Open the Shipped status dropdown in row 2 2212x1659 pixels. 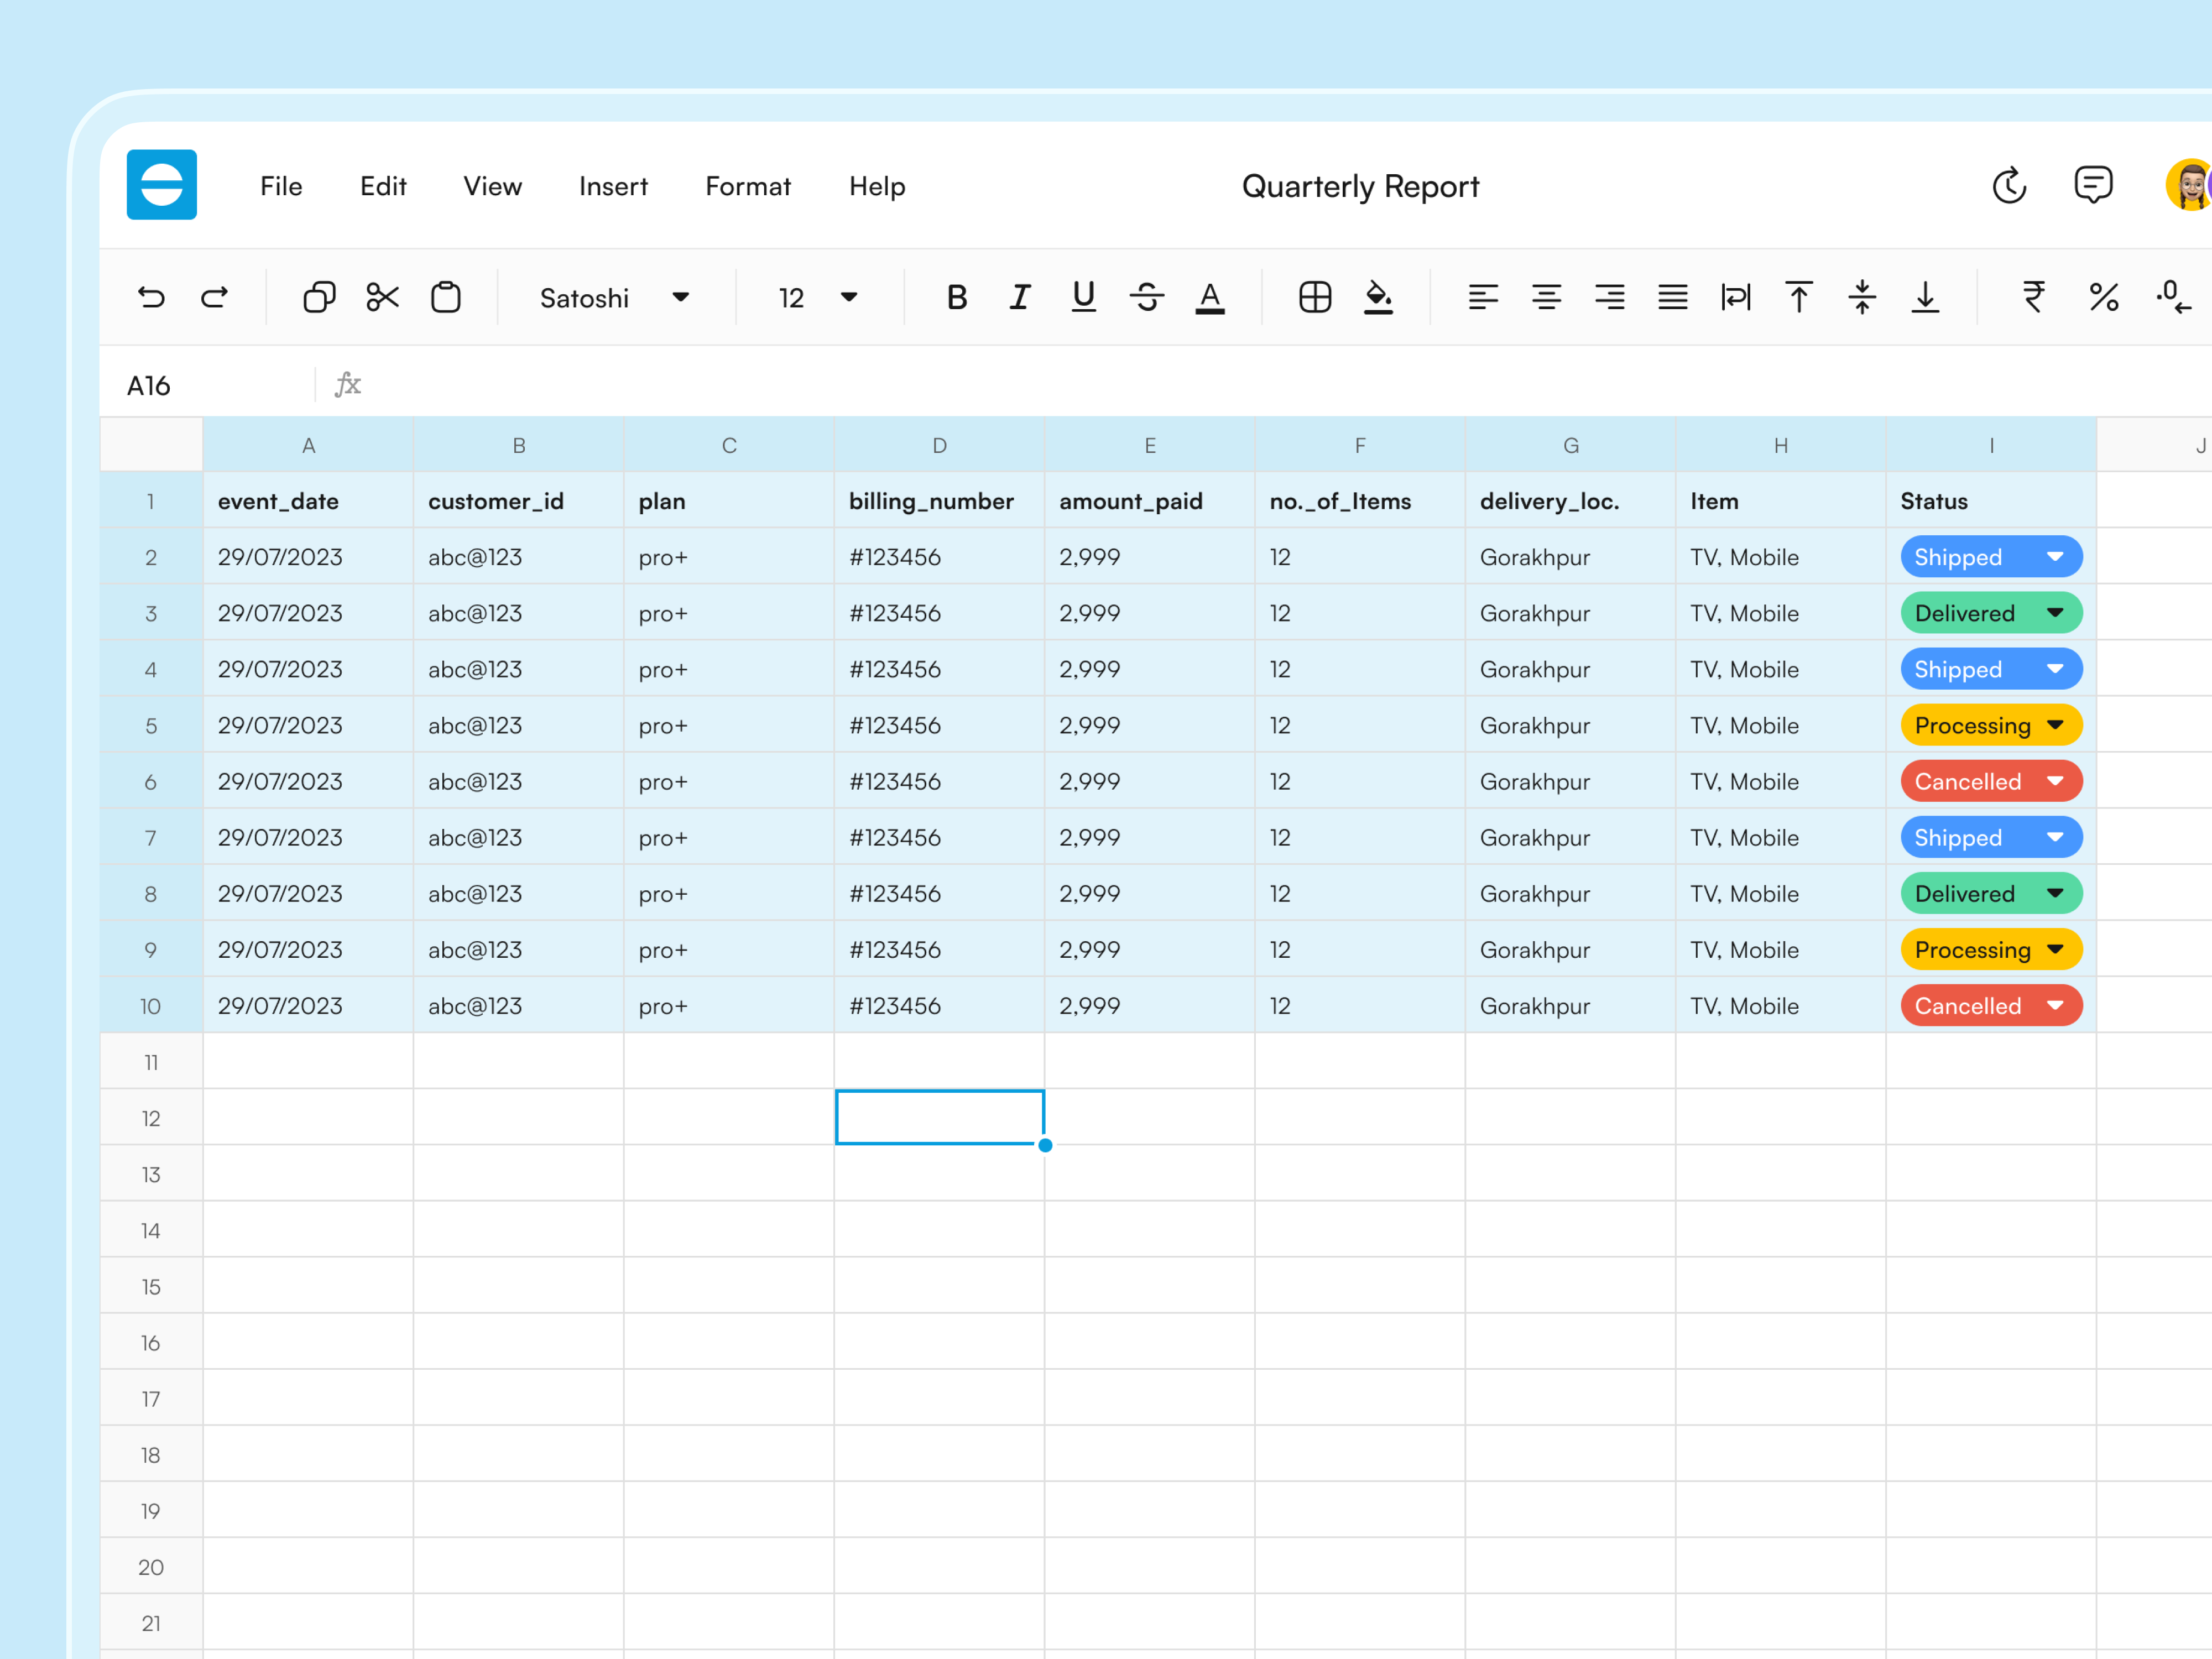coord(2055,557)
